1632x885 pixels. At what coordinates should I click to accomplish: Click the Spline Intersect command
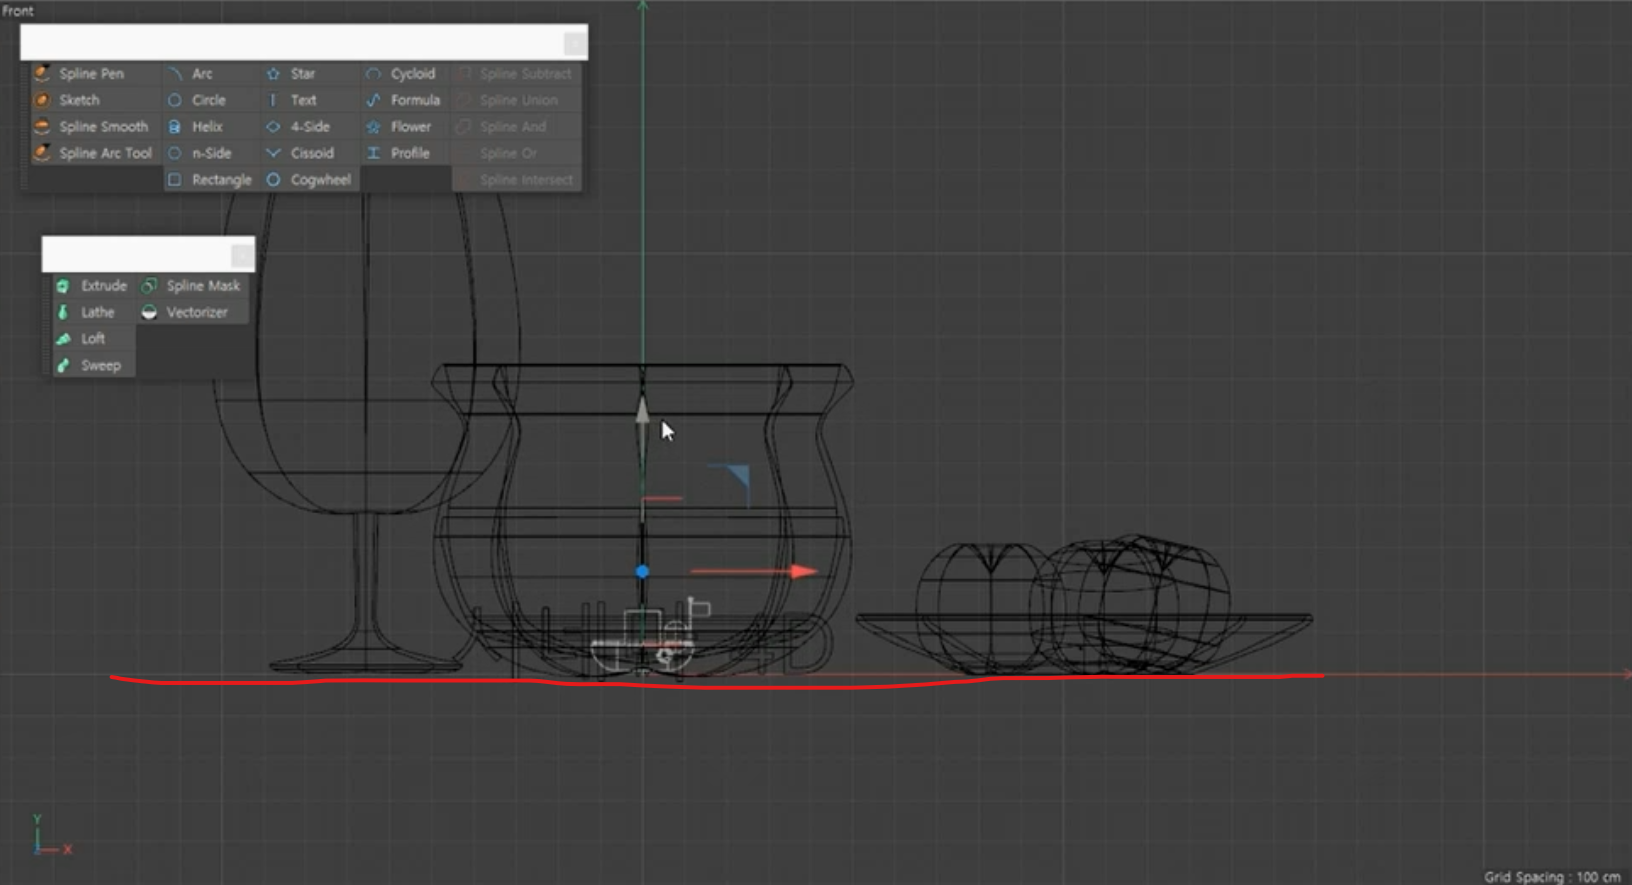516,180
